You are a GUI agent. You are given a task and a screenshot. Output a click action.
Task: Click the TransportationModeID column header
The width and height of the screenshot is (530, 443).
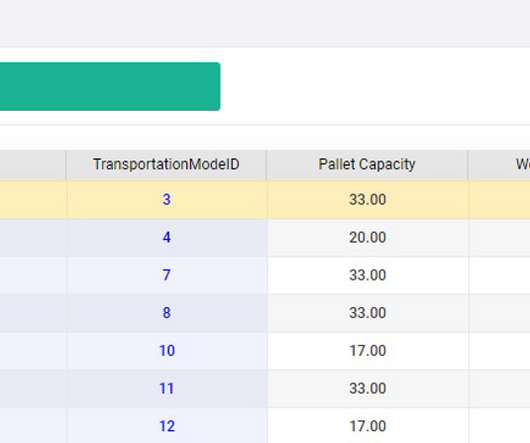pyautogui.click(x=166, y=165)
